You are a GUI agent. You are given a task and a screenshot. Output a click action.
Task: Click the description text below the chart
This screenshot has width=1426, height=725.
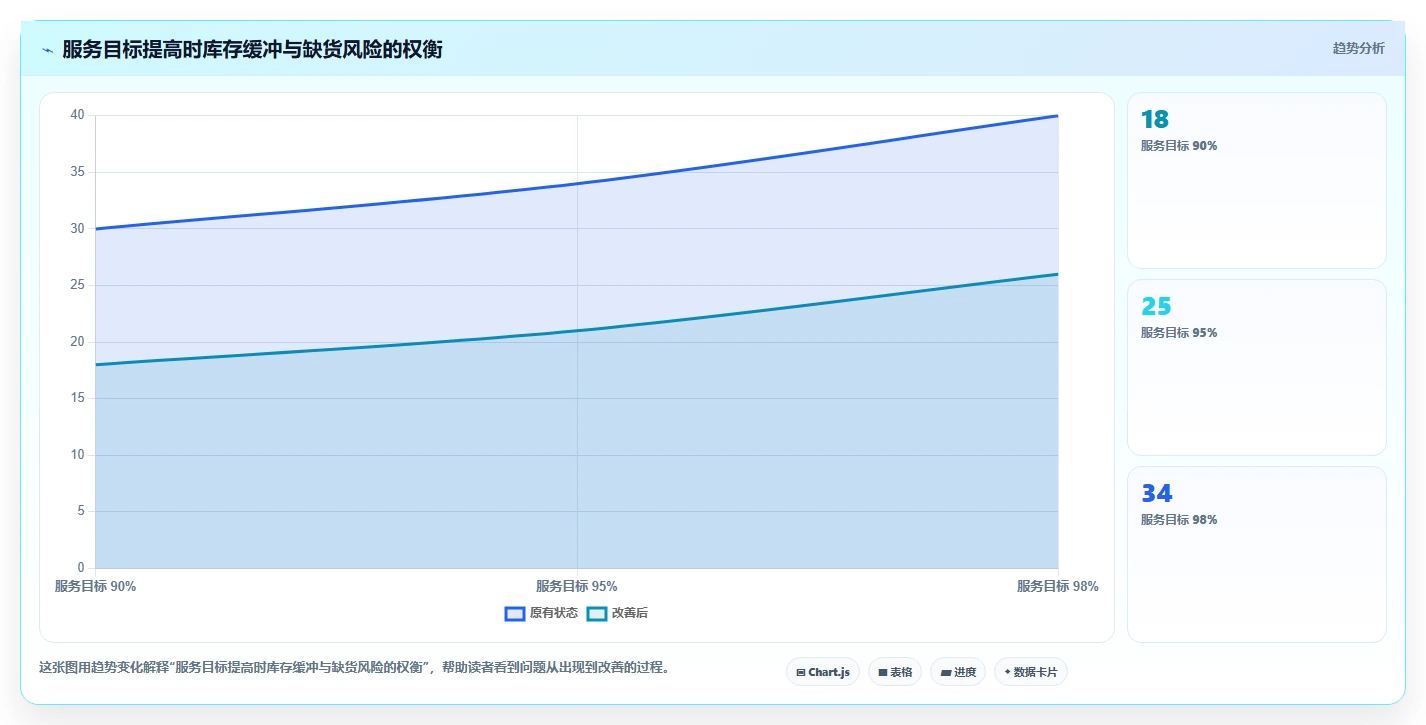pyautogui.click(x=354, y=667)
